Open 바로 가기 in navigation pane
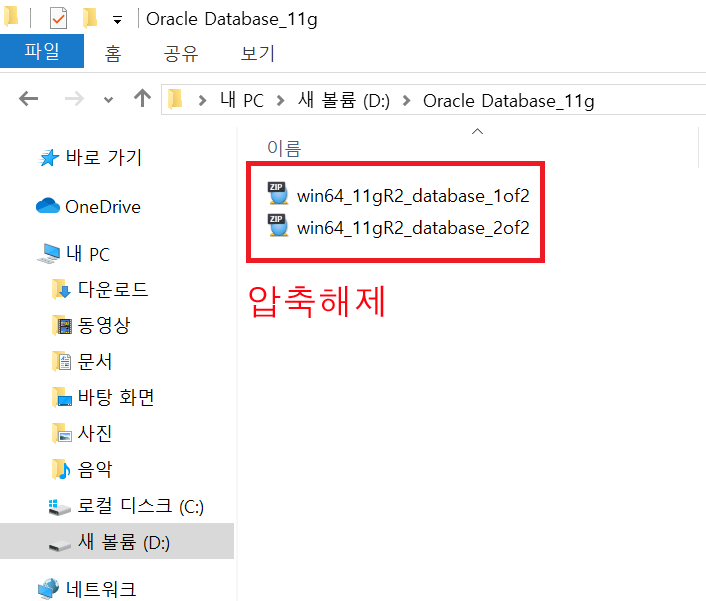Image resolution: width=706 pixels, height=601 pixels. tap(104, 157)
